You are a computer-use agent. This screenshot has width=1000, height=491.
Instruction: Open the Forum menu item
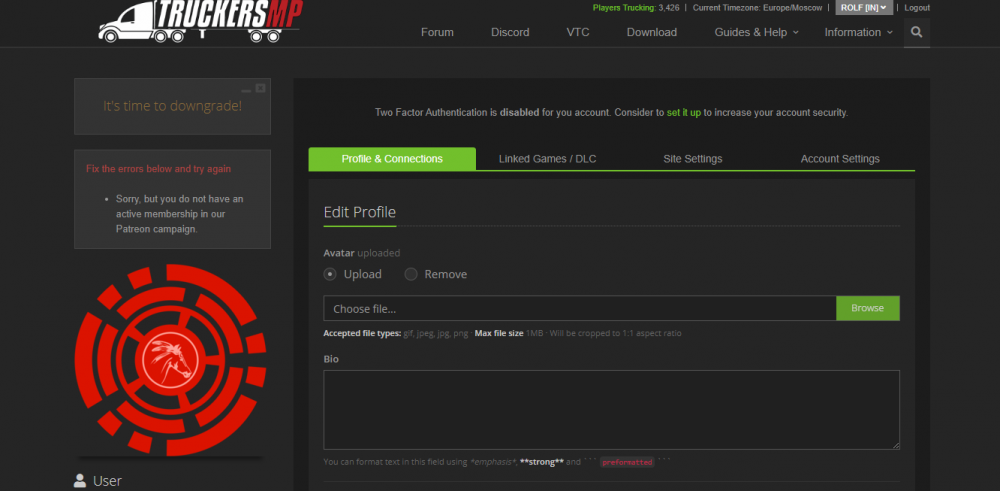437,32
